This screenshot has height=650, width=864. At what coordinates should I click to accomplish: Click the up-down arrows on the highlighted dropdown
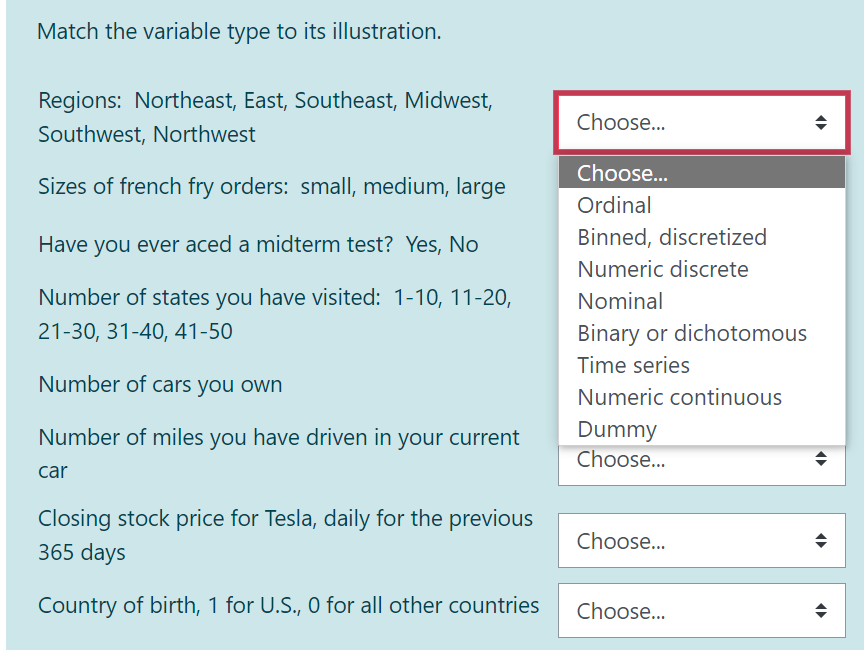click(x=822, y=122)
